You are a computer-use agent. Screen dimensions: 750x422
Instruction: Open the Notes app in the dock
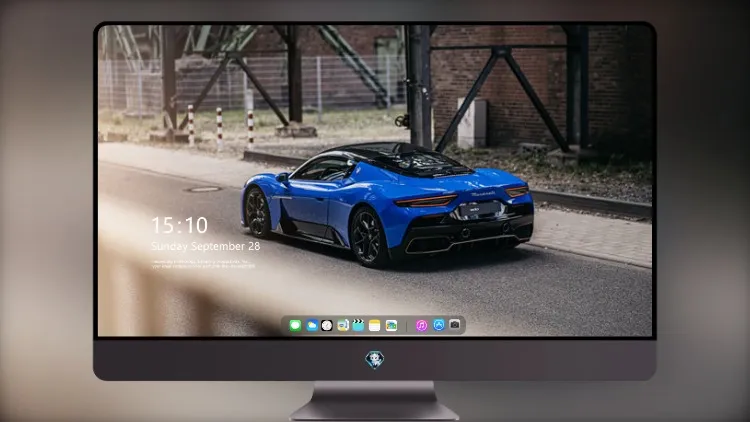point(375,325)
